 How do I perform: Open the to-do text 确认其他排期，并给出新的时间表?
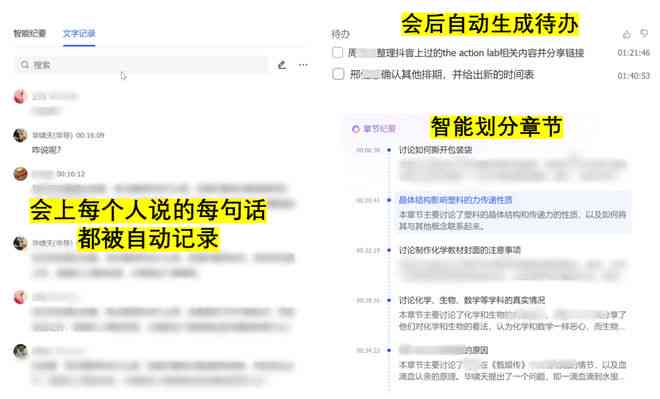pyautogui.click(x=457, y=75)
